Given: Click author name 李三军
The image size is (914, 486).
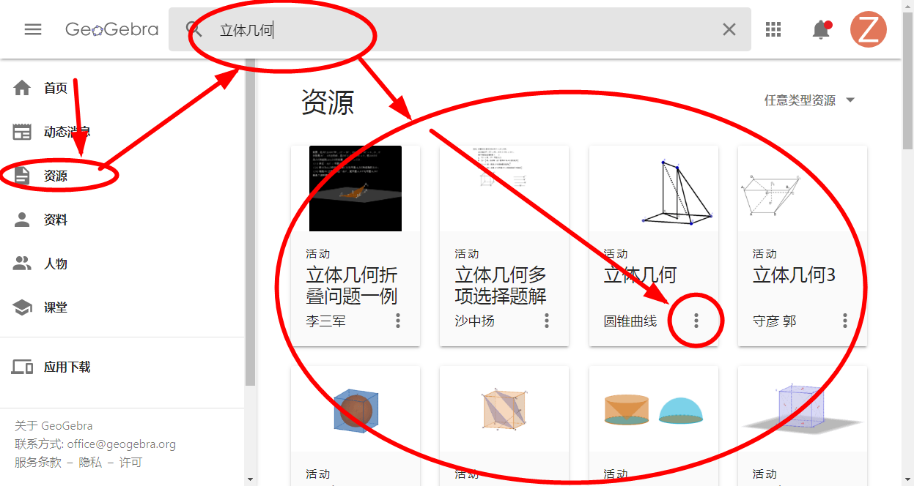Looking at the screenshot, I should pyautogui.click(x=326, y=321).
